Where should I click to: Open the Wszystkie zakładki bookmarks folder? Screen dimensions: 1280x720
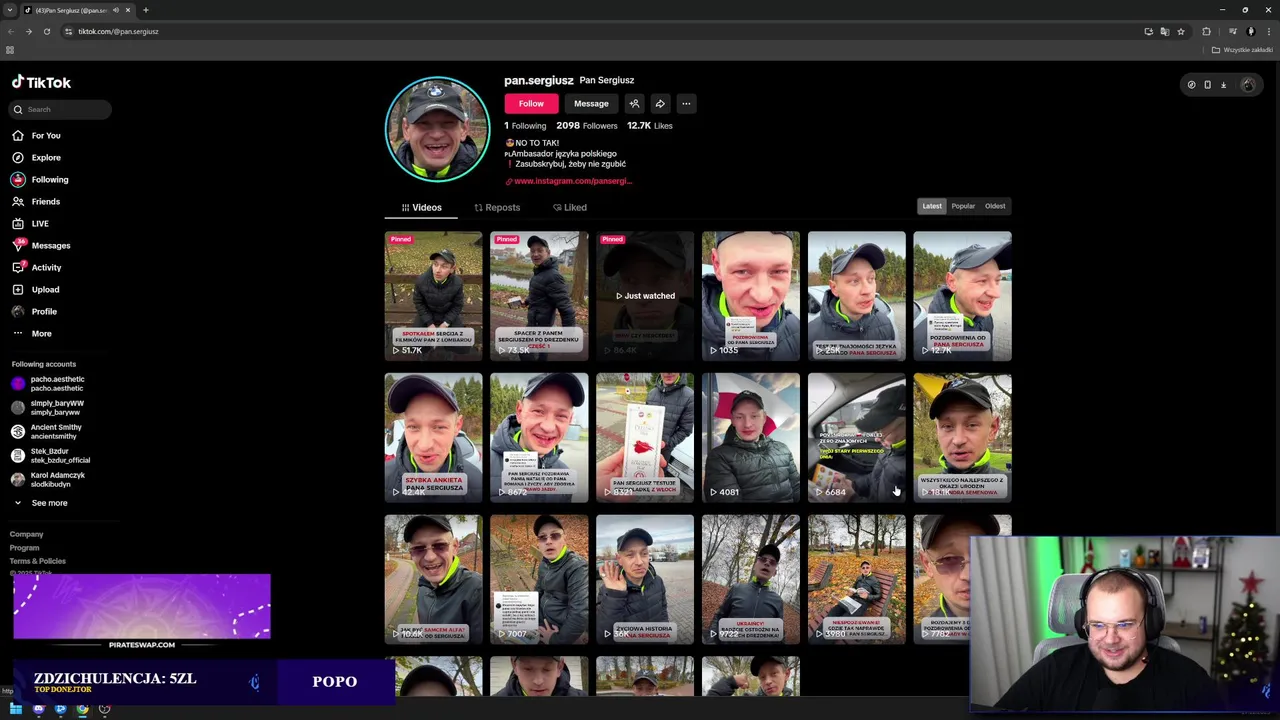1243,50
